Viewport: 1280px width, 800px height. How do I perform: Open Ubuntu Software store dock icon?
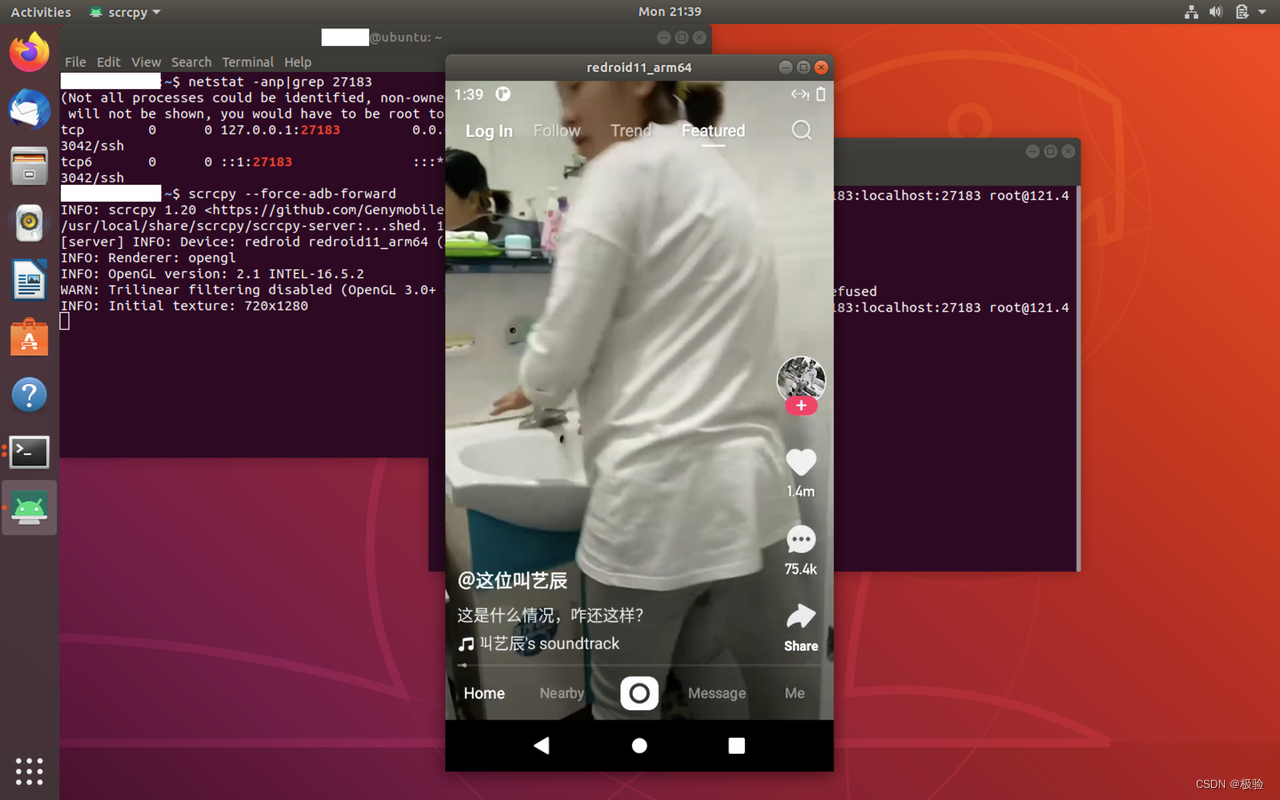(x=29, y=338)
